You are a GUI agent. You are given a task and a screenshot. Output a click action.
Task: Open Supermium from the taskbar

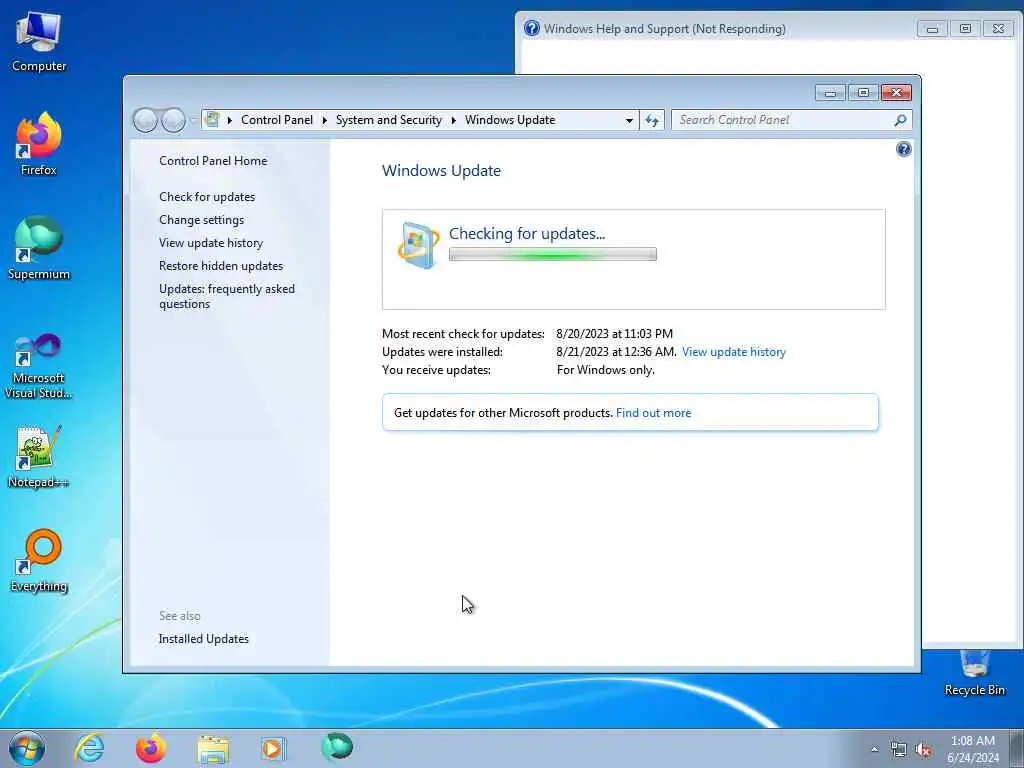(x=337, y=747)
